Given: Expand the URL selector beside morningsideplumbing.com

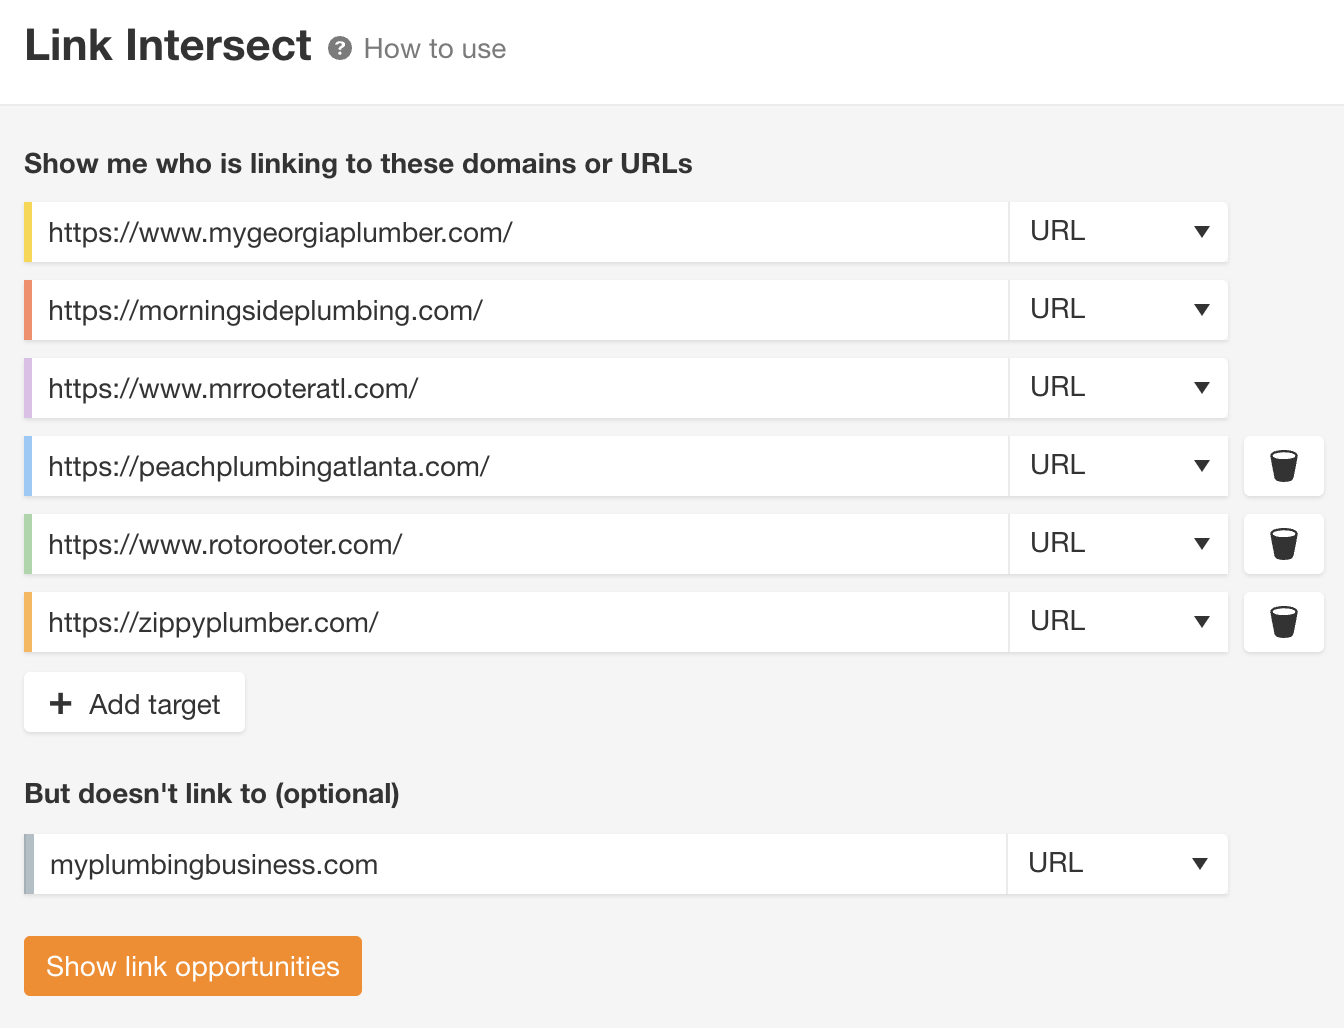Looking at the screenshot, I should point(1118,309).
